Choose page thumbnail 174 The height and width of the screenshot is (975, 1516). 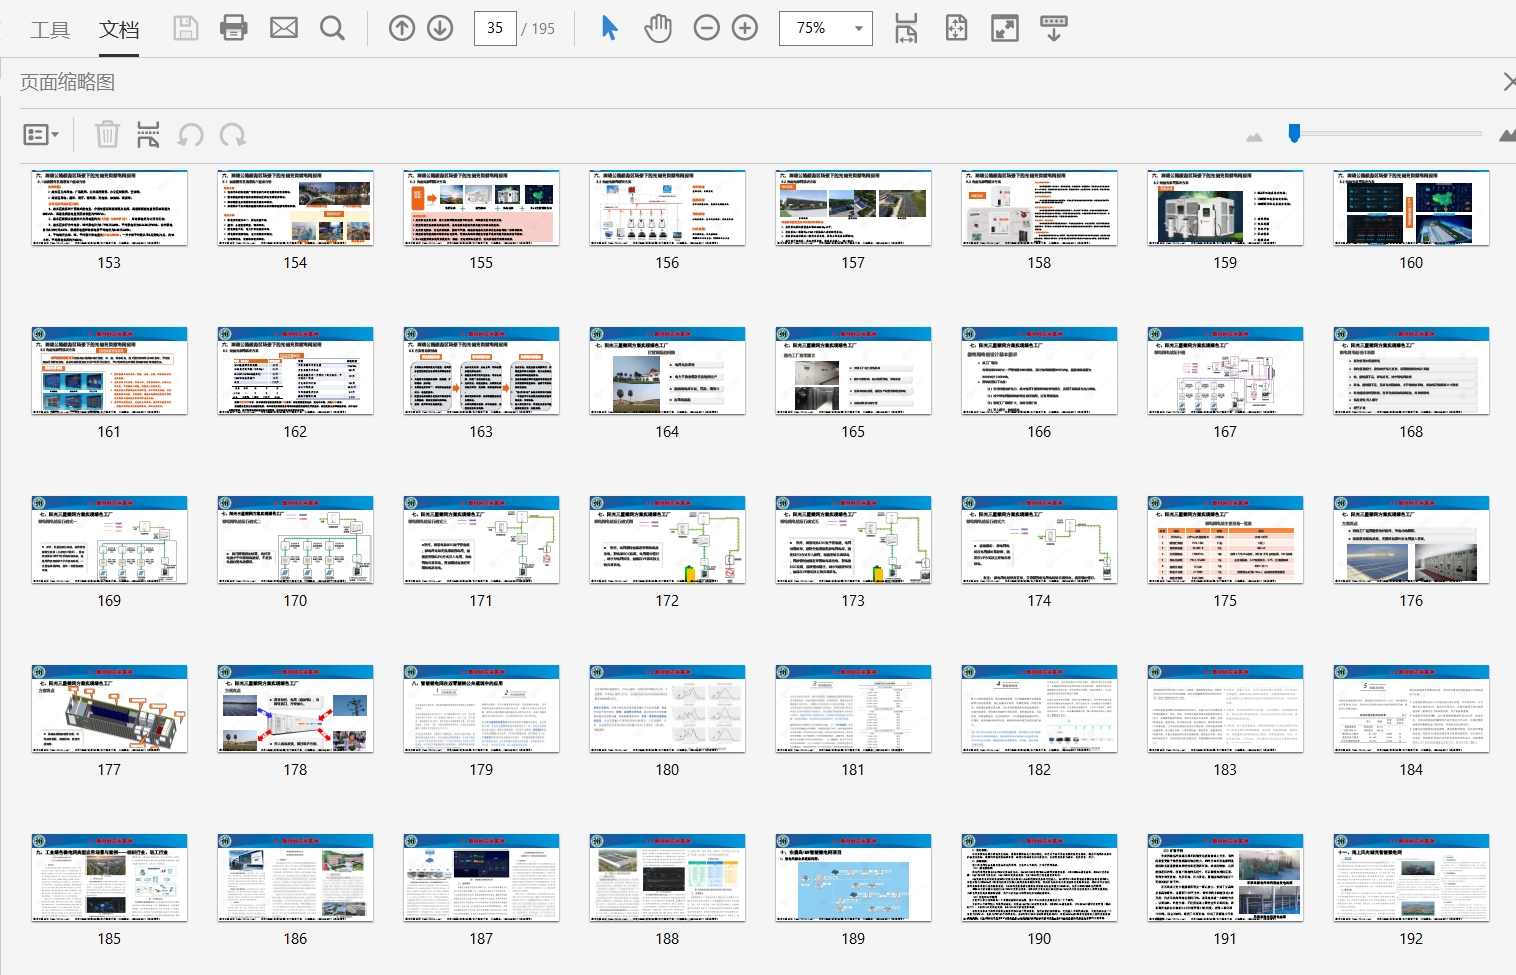(x=1039, y=540)
